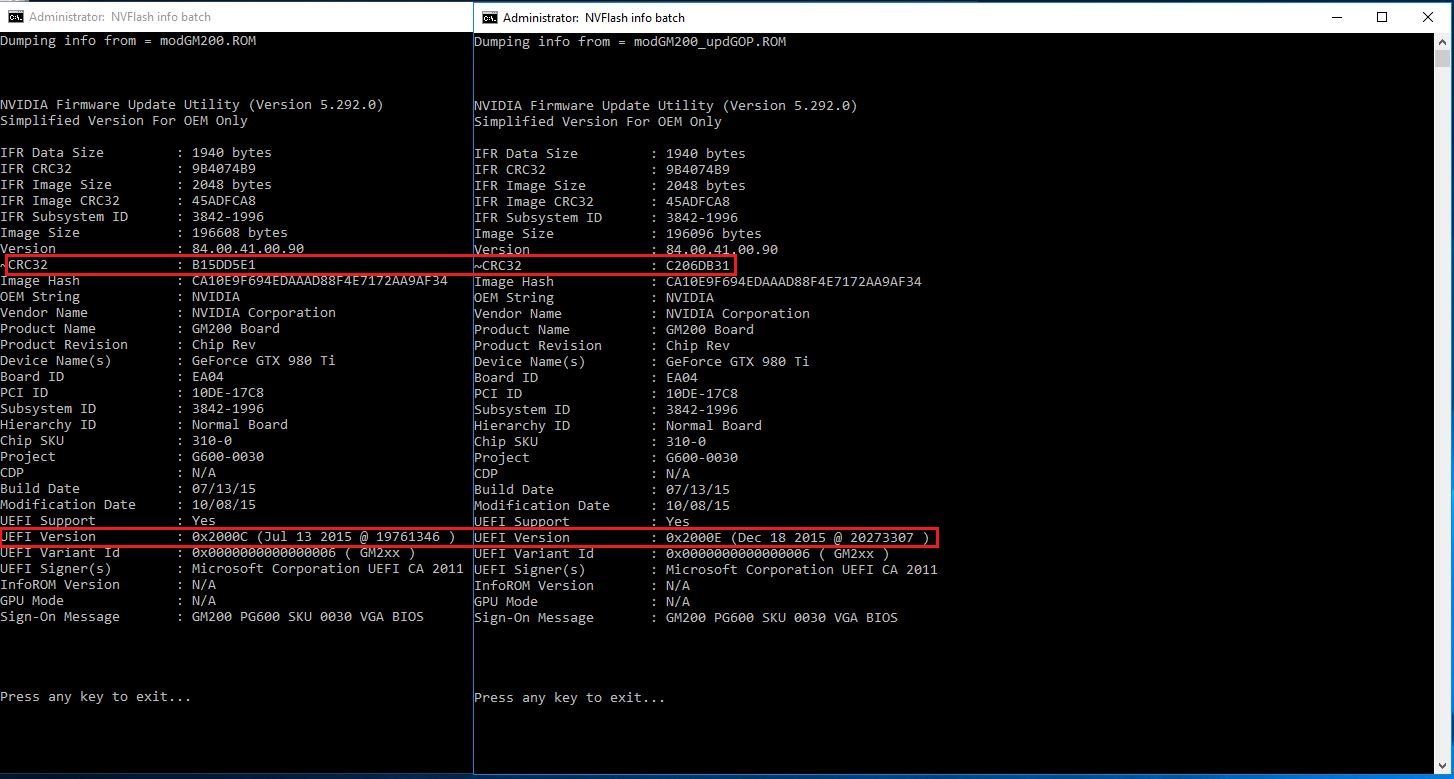Maximize the updGOP.ROM command window

click(1382, 17)
